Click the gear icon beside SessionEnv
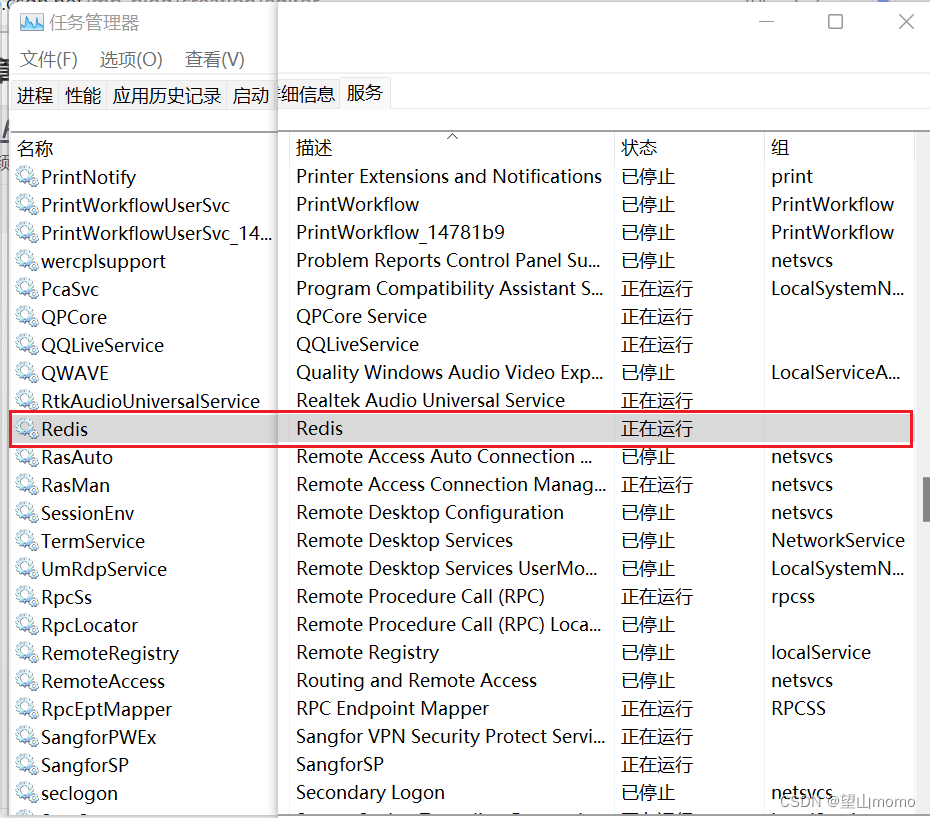The width and height of the screenshot is (930, 818). coord(27,513)
